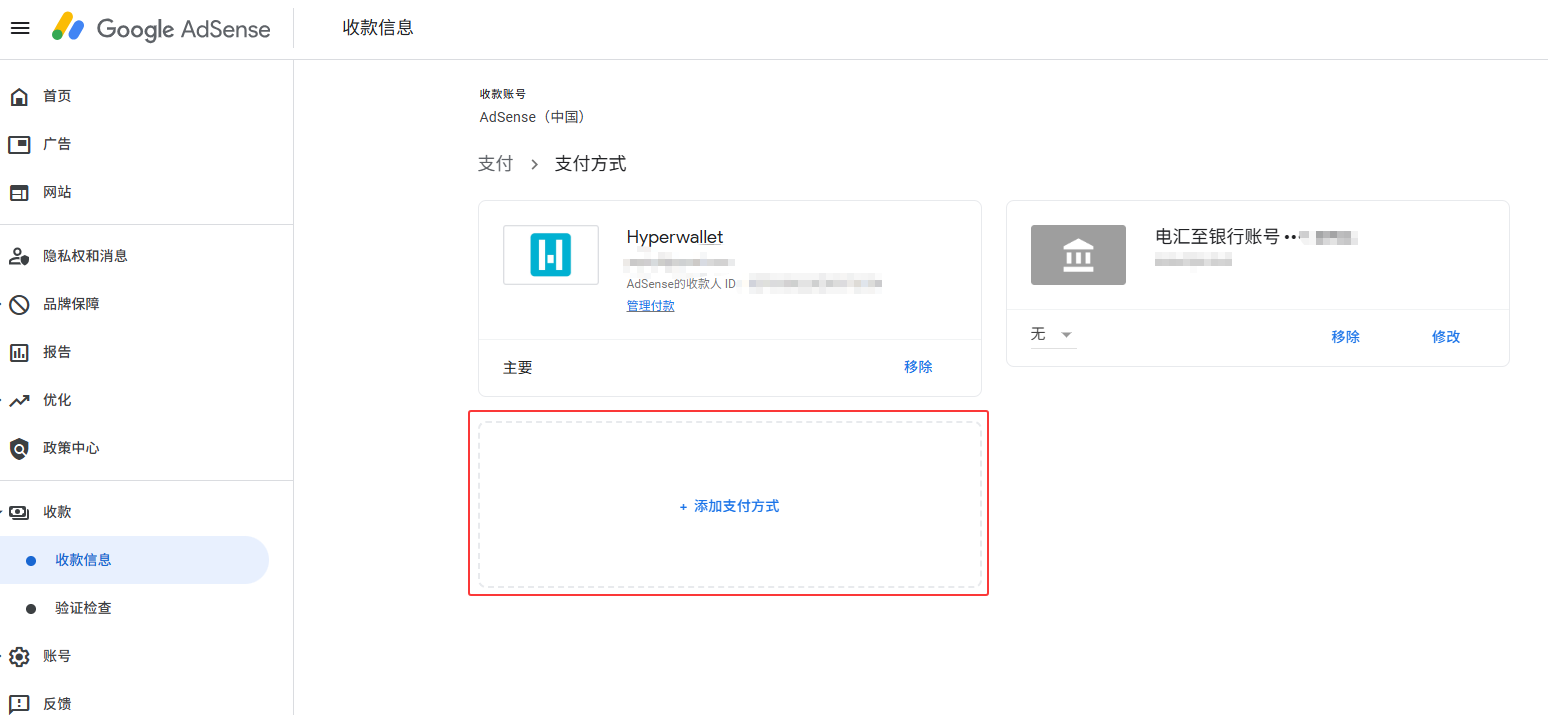Click 移除 on the Hyperwallet card
This screenshot has height=715, width=1548.
pyautogui.click(x=918, y=367)
